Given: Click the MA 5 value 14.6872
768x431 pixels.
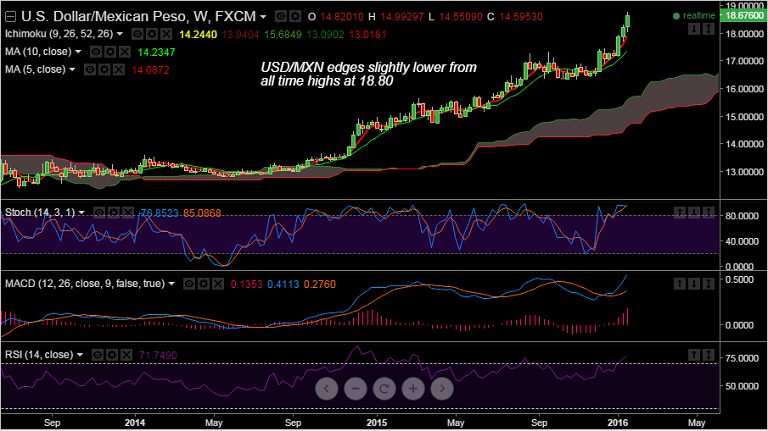Looking at the screenshot, I should (150, 70).
